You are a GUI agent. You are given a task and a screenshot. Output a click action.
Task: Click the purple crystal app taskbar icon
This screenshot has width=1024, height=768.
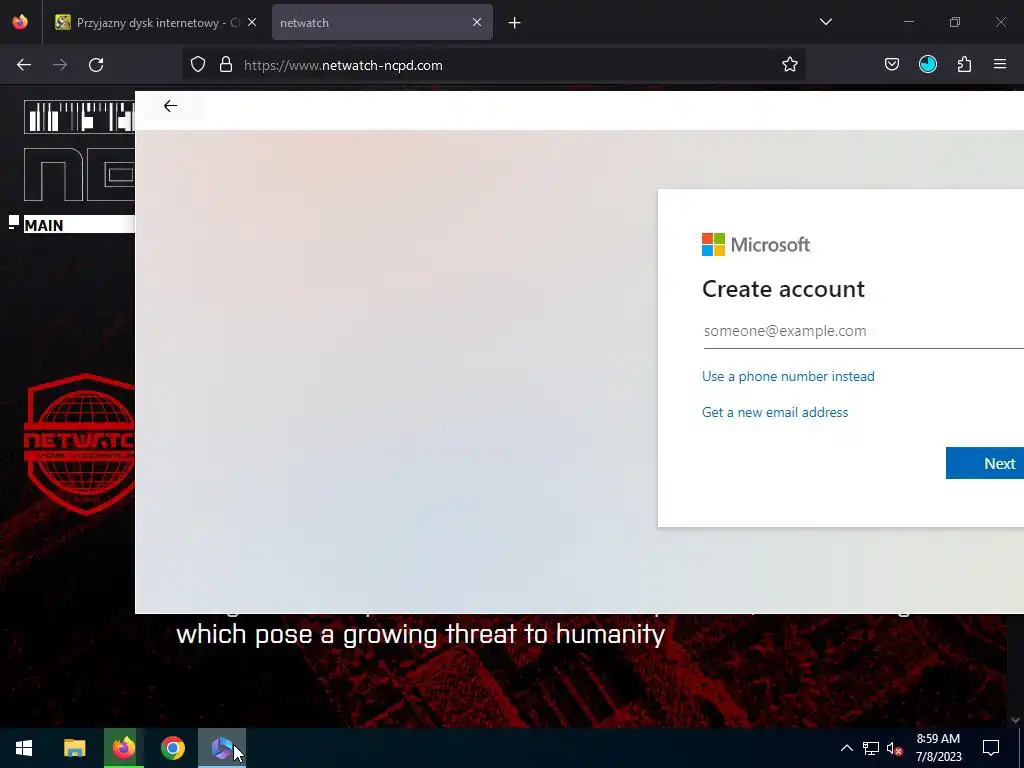222,748
